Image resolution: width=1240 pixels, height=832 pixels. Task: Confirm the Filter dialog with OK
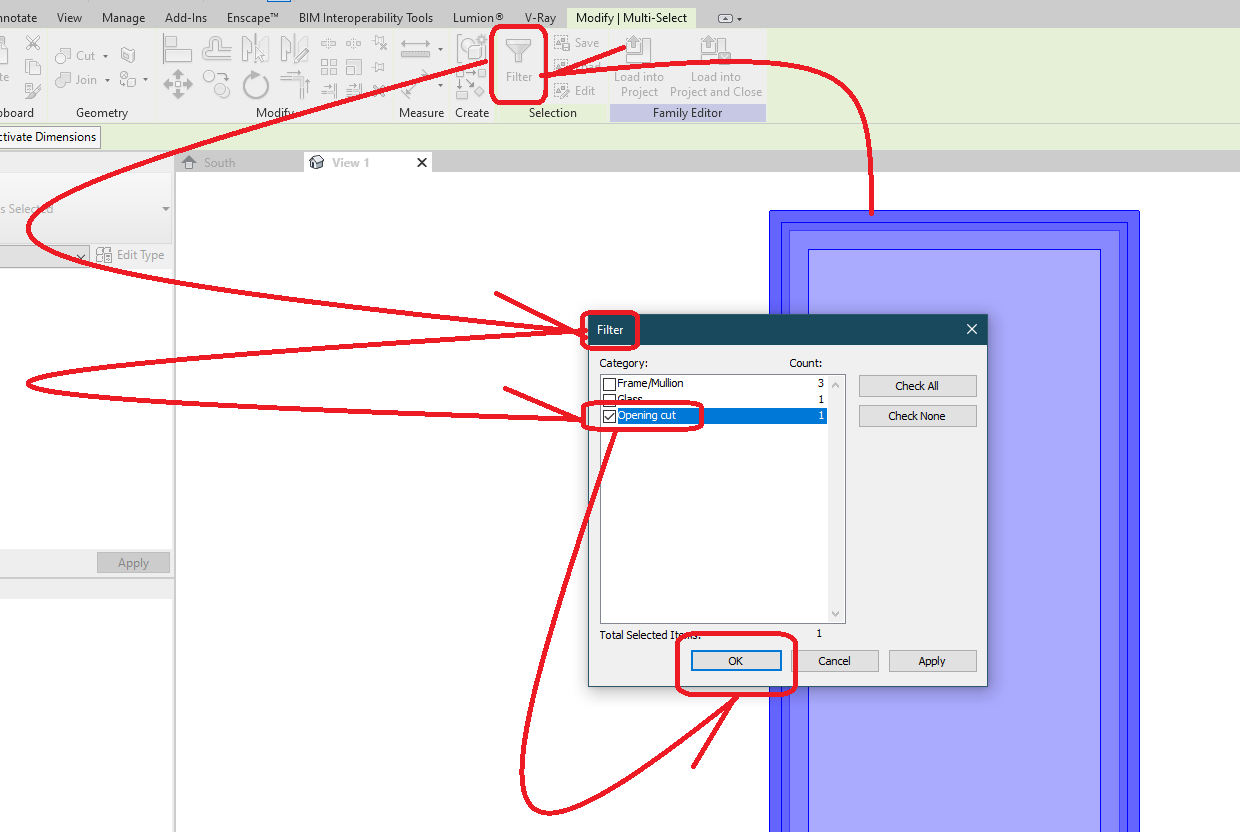coord(735,661)
